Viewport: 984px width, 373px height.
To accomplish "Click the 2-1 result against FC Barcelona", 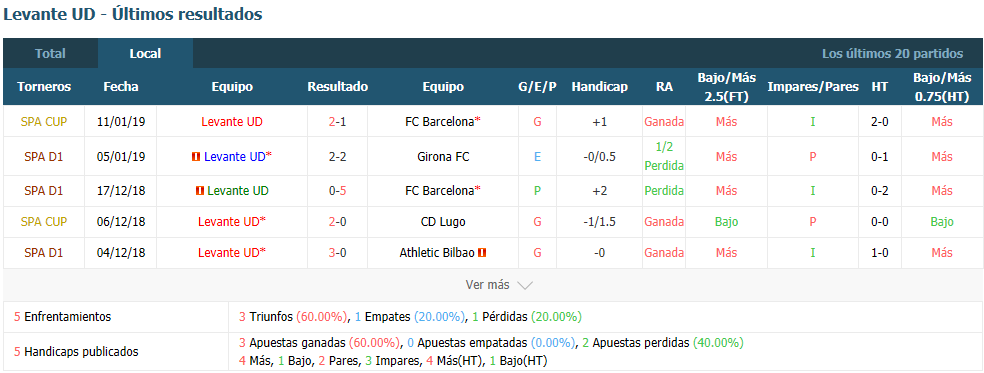I will 338,122.
